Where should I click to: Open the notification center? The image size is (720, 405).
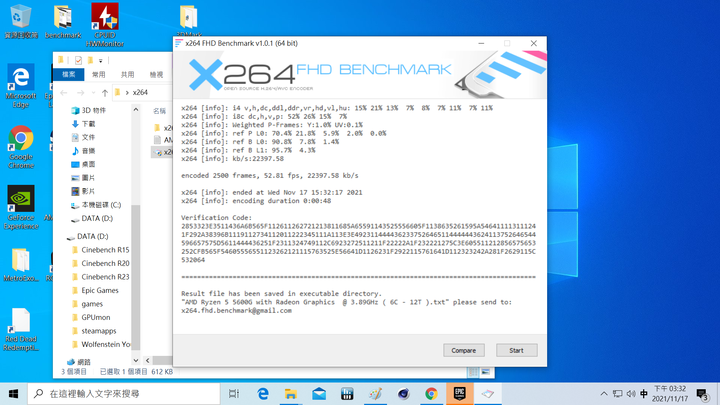click(703, 394)
